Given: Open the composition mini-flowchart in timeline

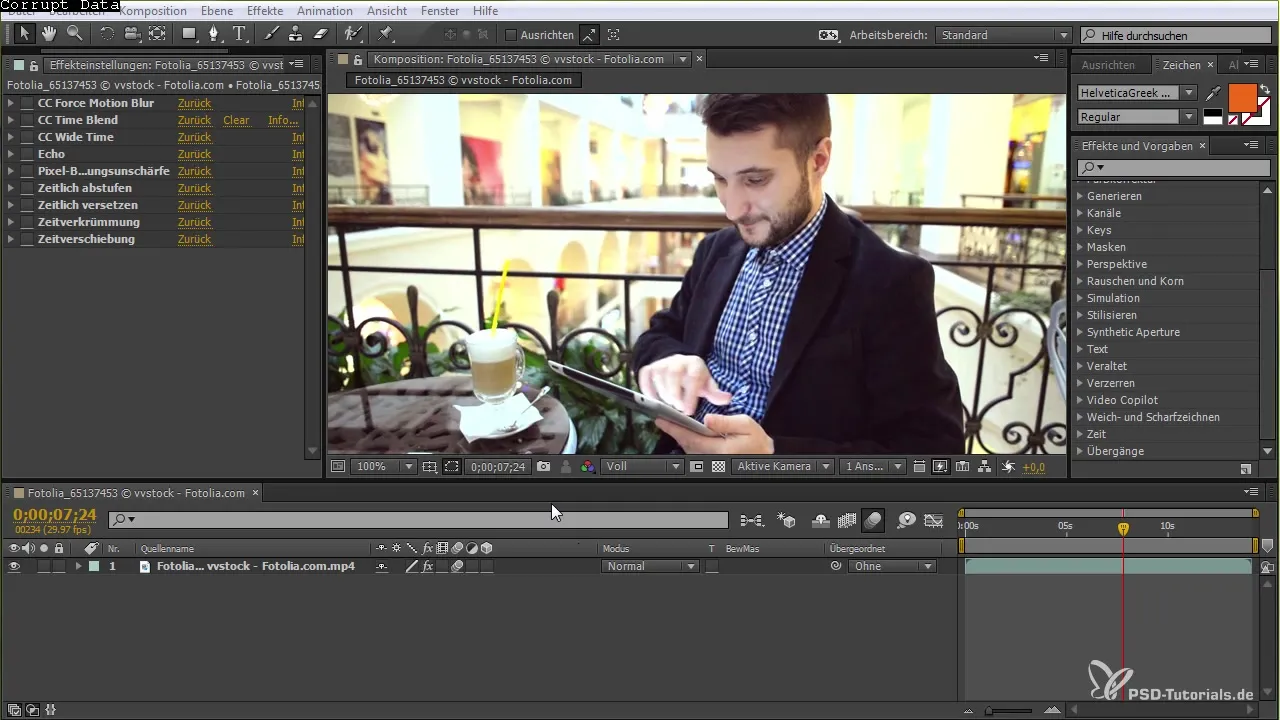Looking at the screenshot, I should [x=752, y=520].
